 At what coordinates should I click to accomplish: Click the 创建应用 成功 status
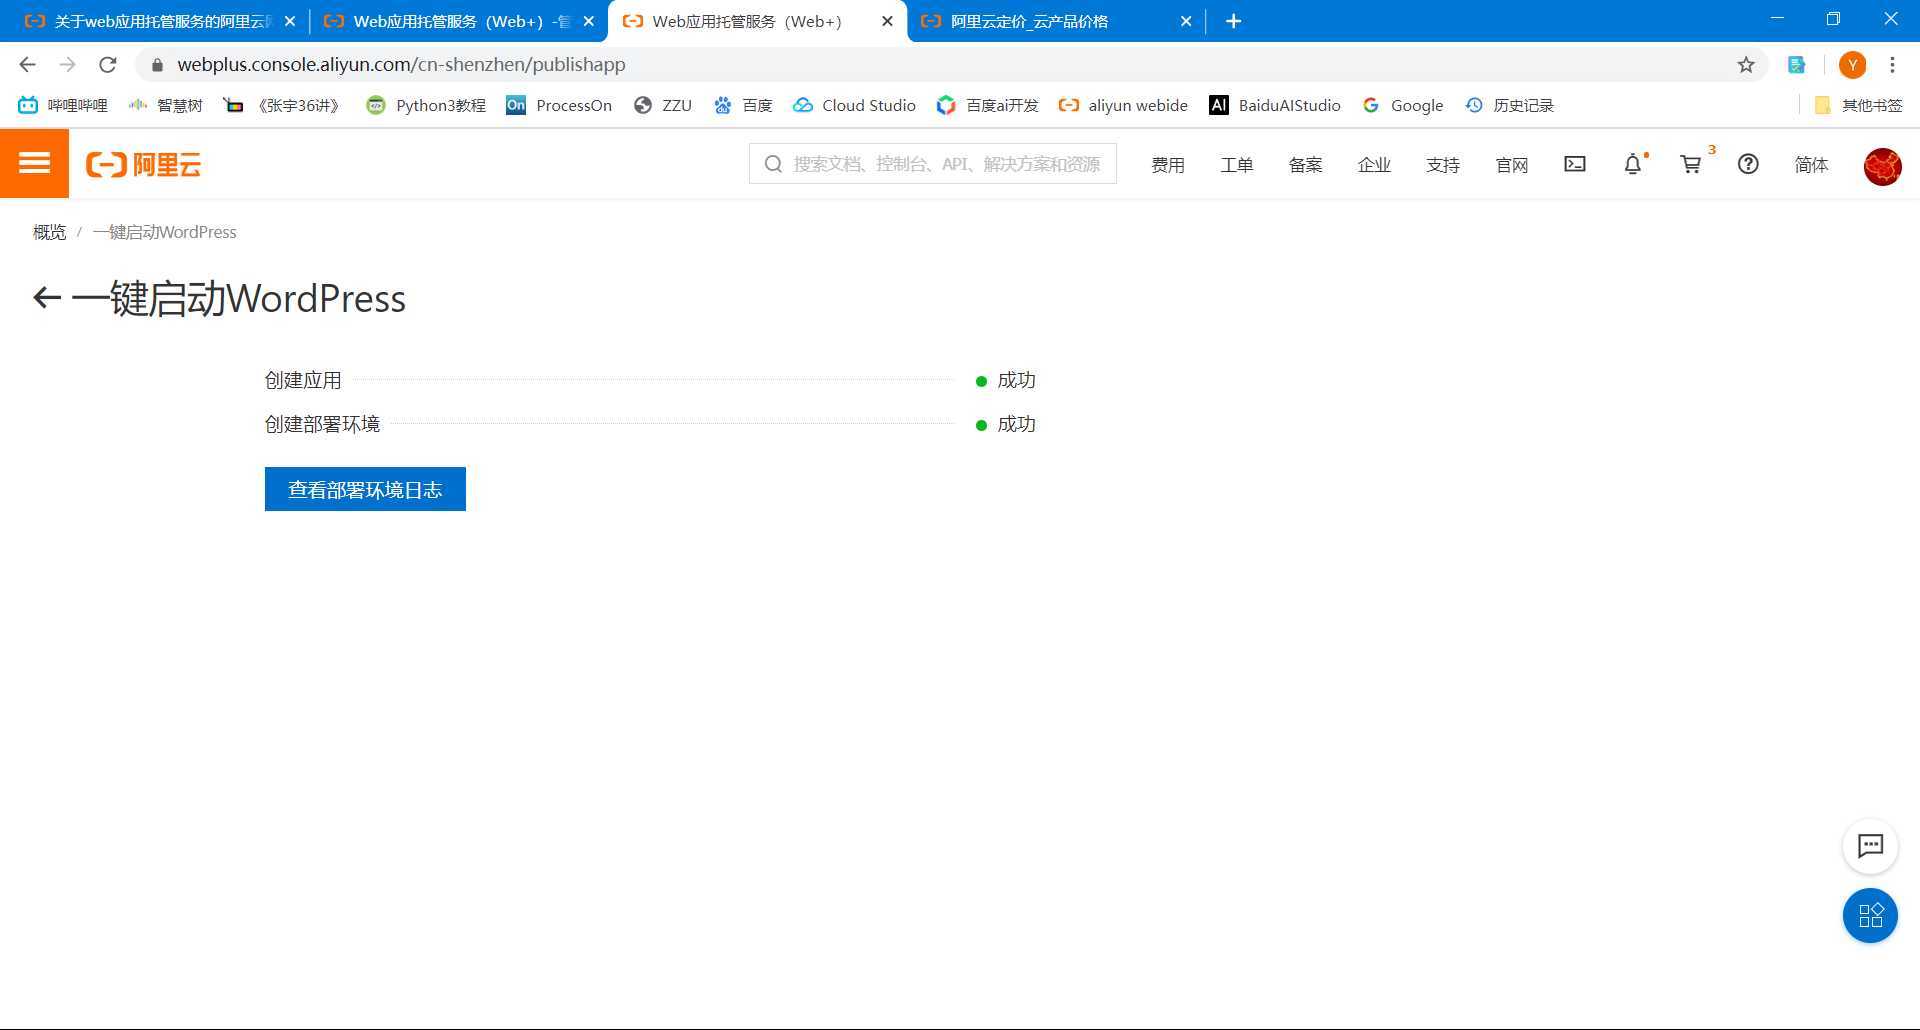(x=1006, y=380)
